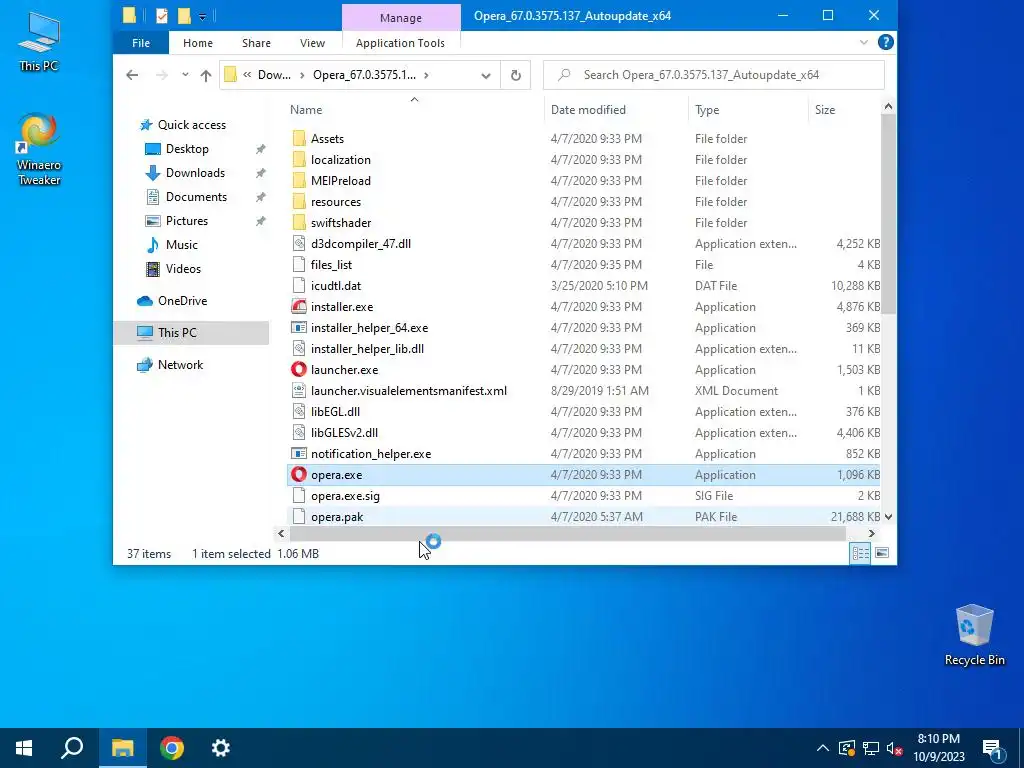Sort by the Size column header
Screen dimensions: 1024x768
click(x=844, y=110)
